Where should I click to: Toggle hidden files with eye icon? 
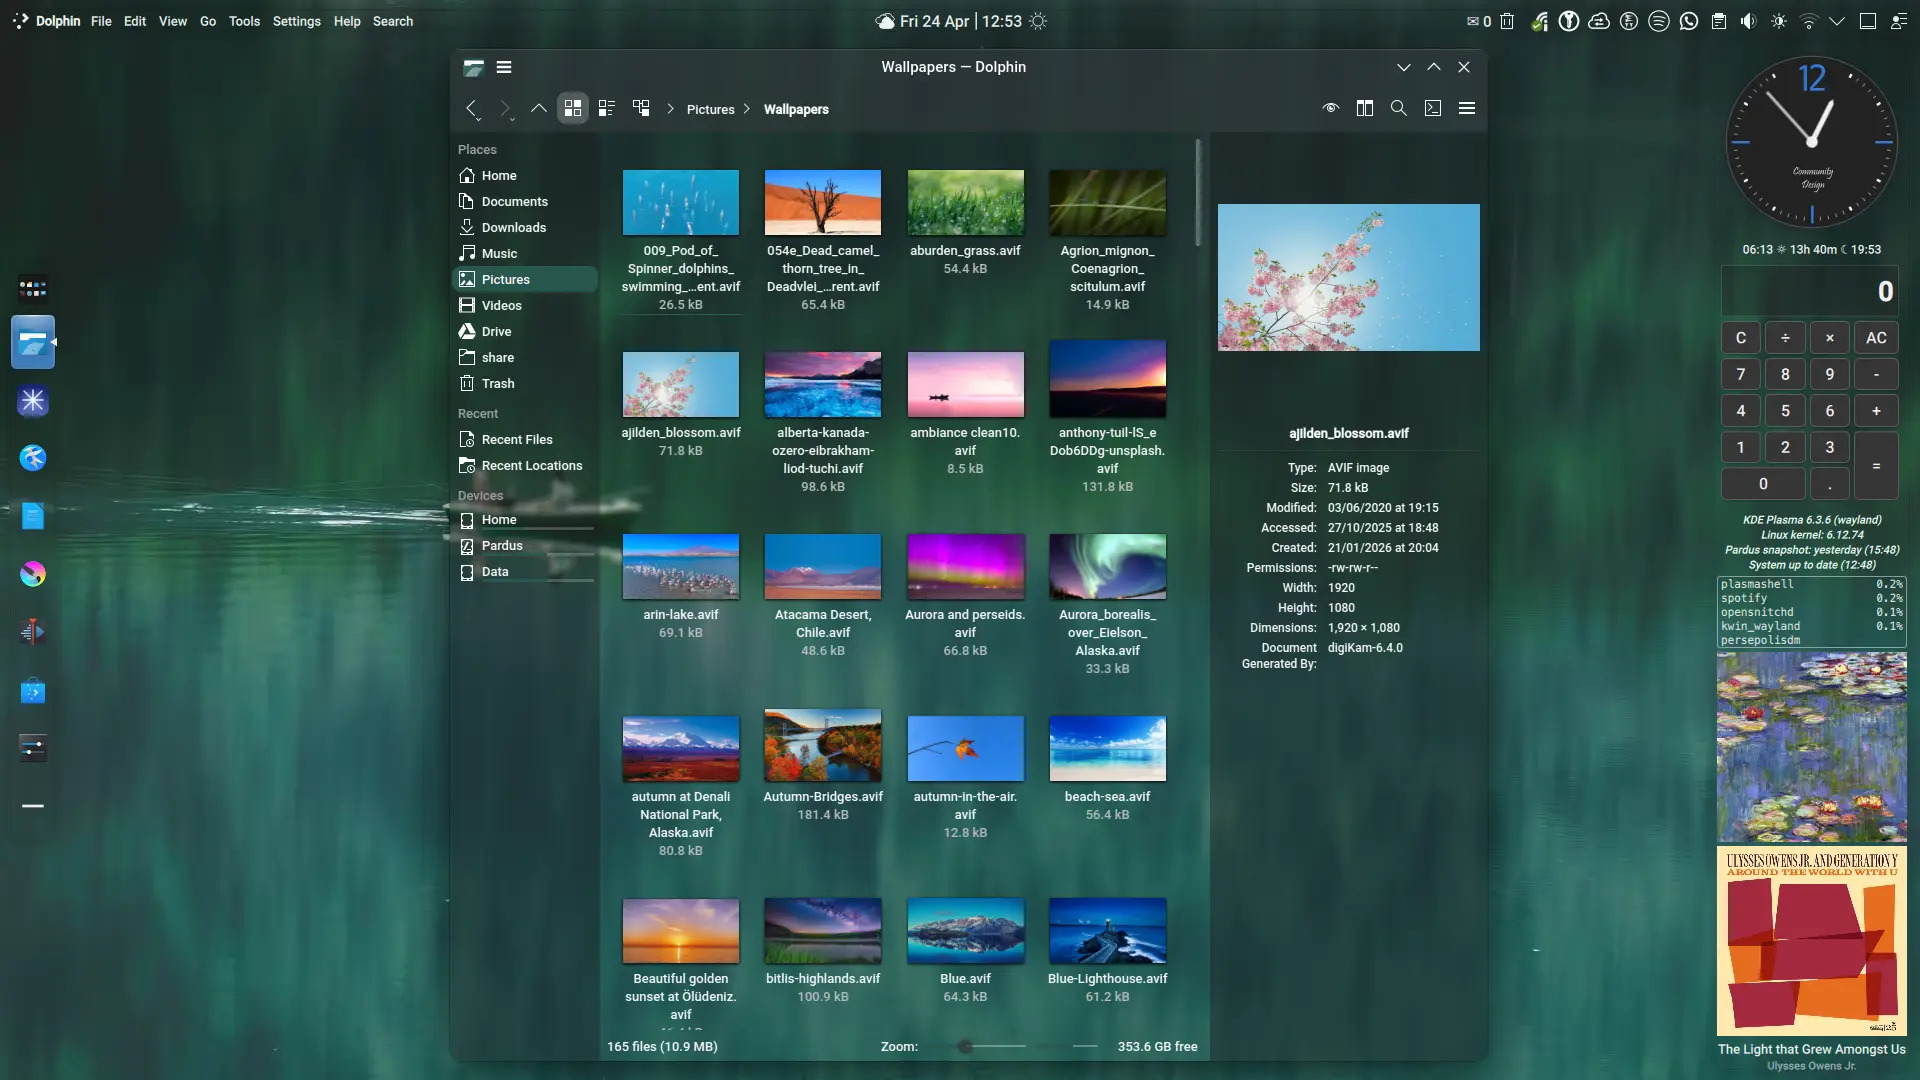[x=1330, y=109]
